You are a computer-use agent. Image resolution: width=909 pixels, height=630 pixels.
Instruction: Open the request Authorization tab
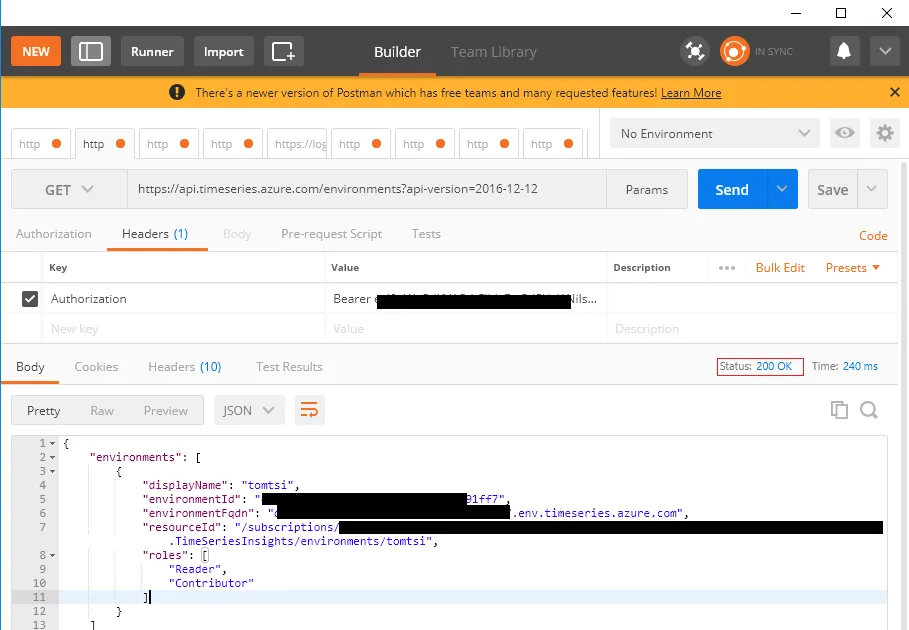(x=53, y=234)
